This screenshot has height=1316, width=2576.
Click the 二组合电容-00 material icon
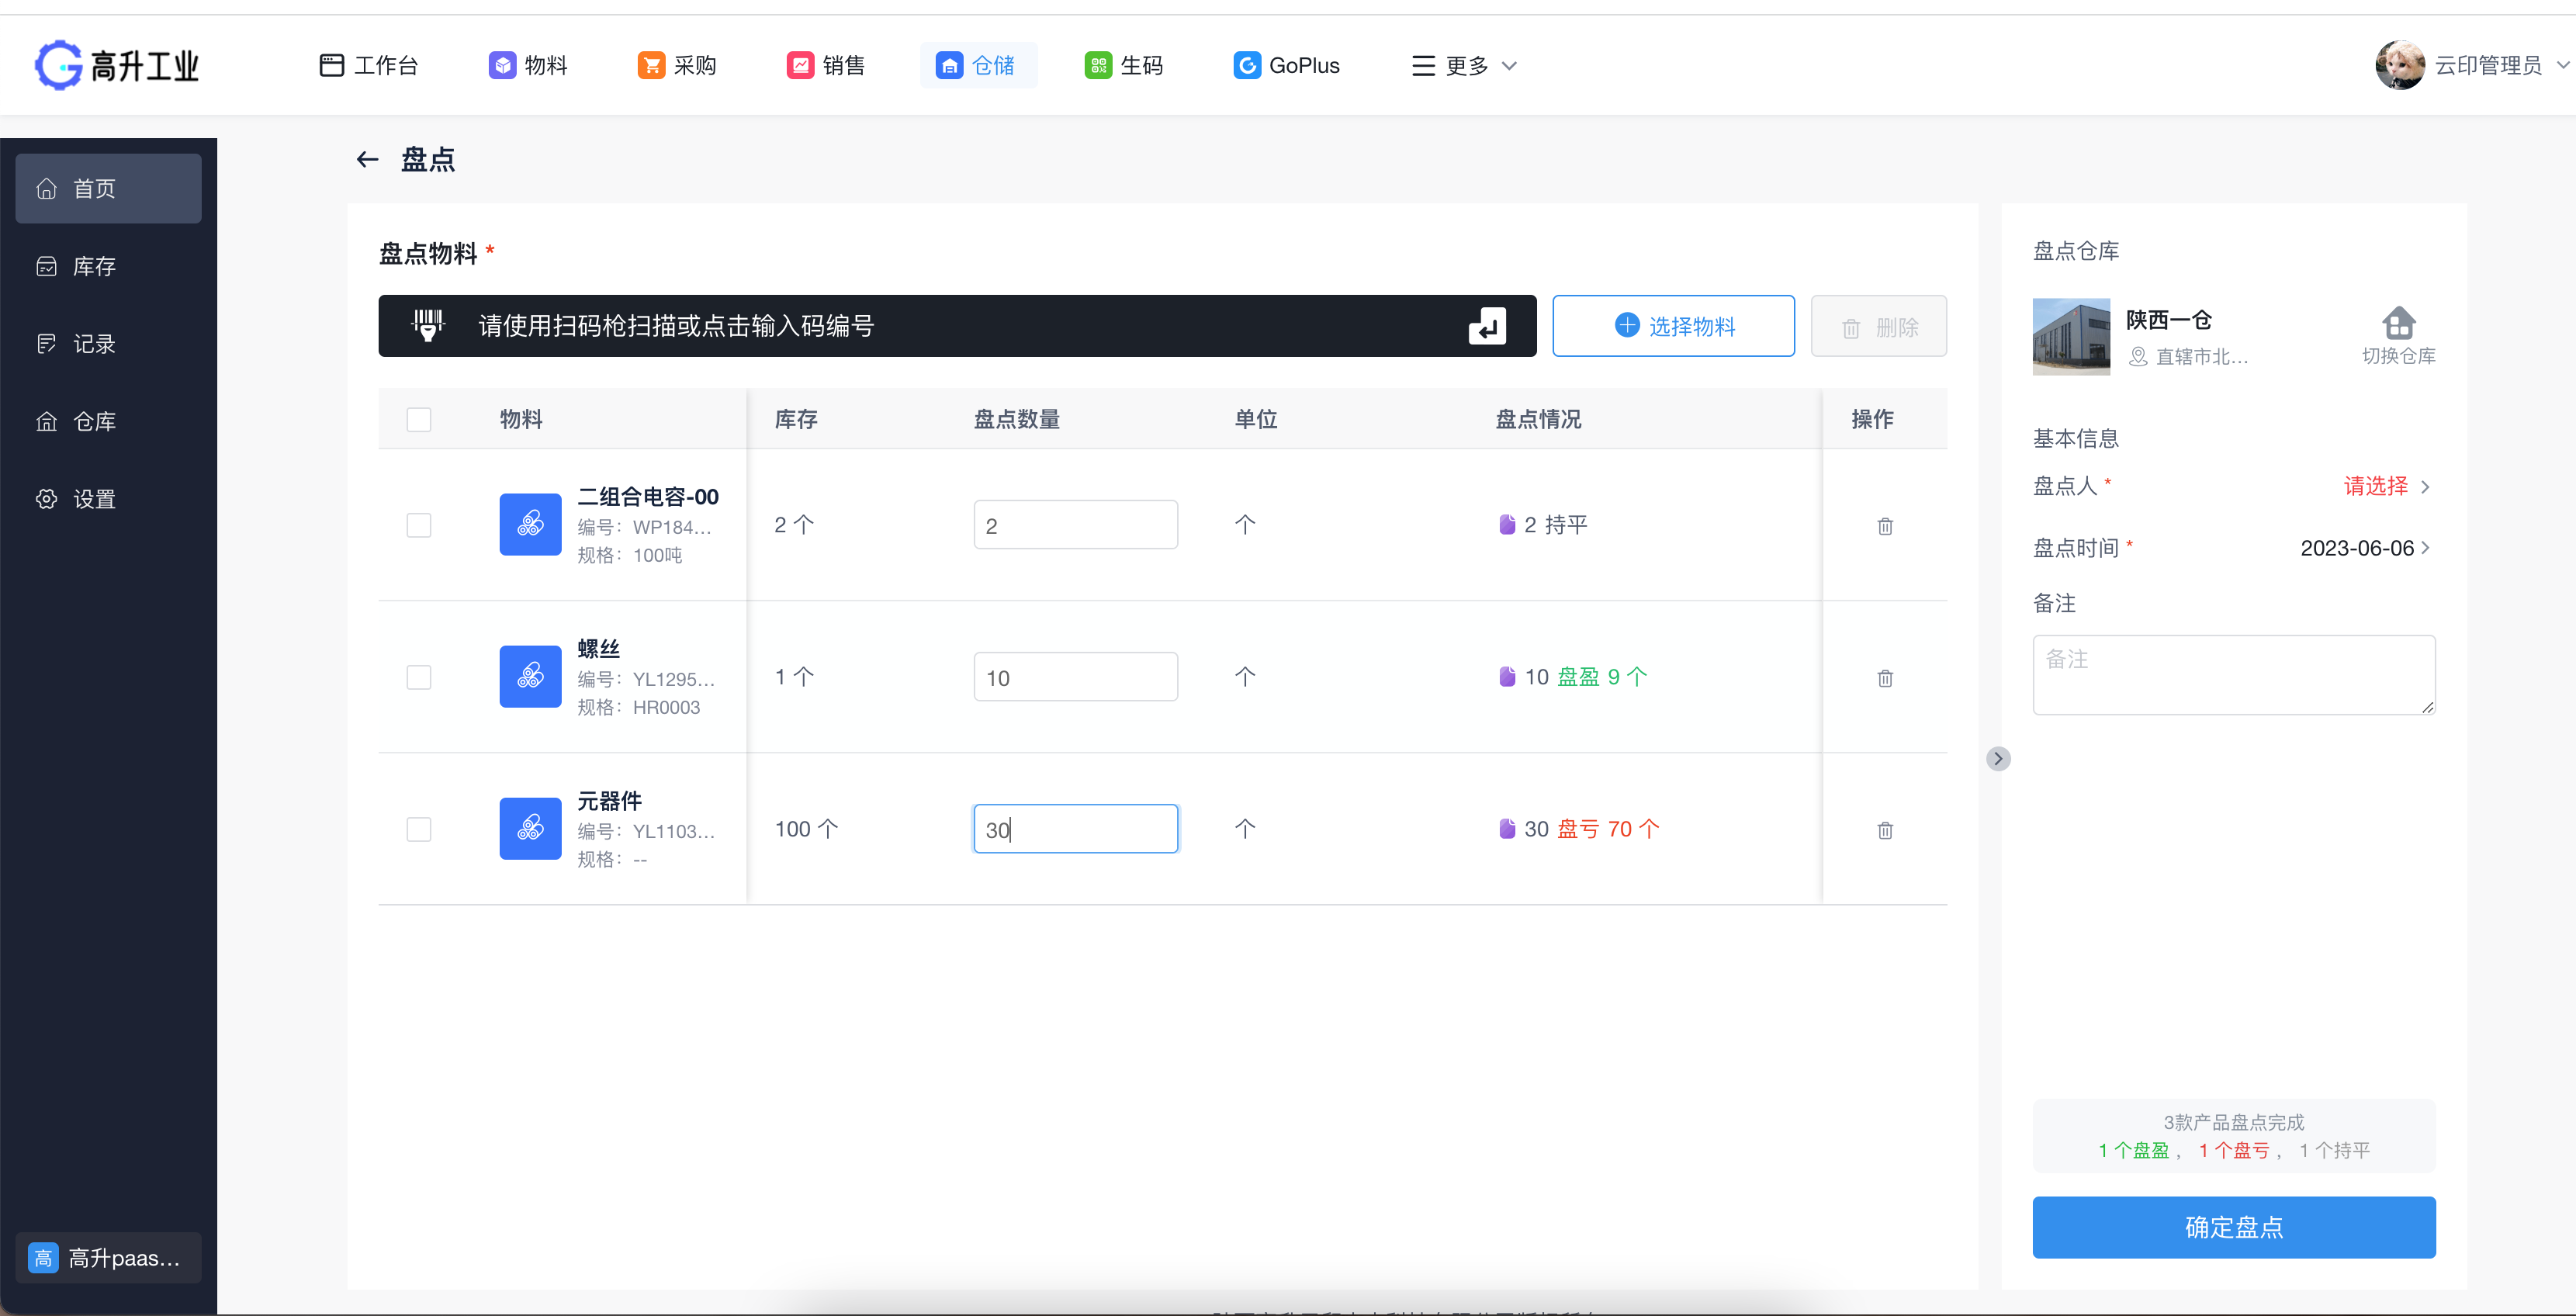530,524
